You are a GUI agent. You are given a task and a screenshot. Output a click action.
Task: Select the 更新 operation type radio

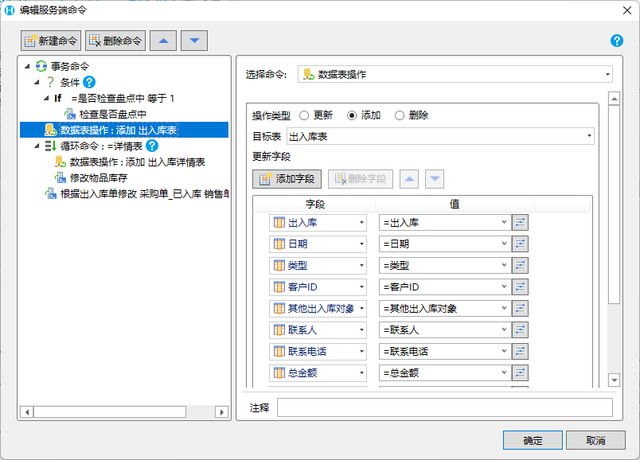pyautogui.click(x=304, y=116)
